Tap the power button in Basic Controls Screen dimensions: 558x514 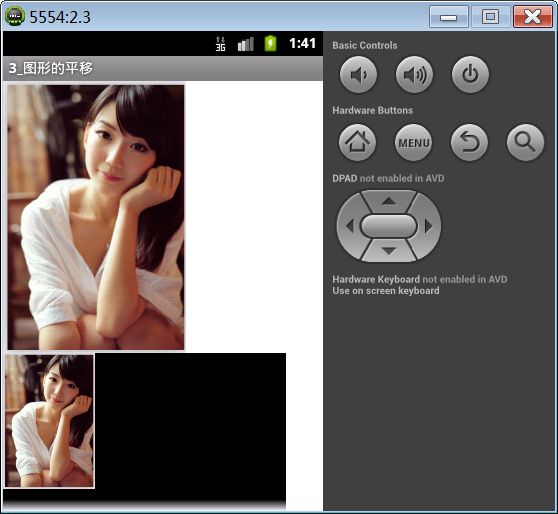470,74
